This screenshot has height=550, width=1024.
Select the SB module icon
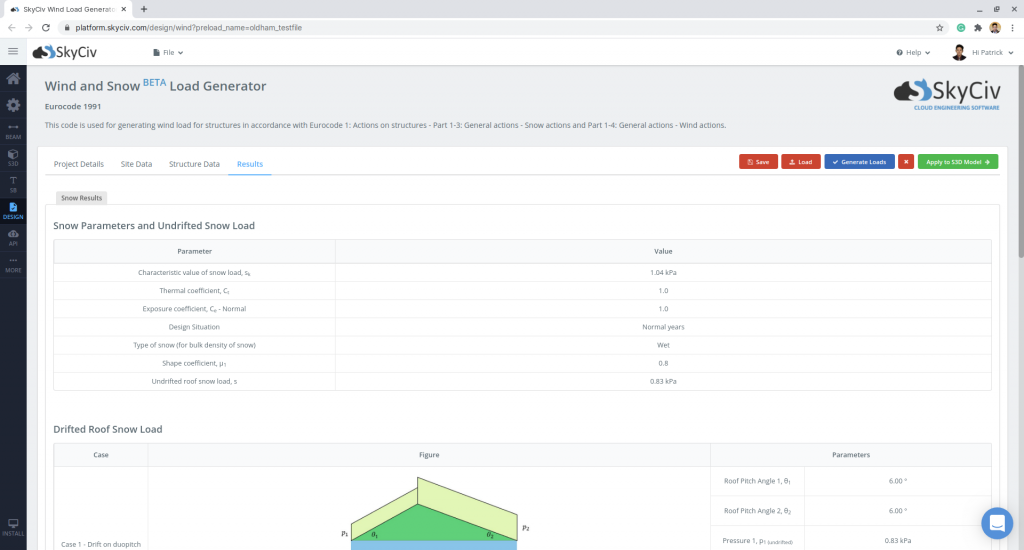point(13,183)
